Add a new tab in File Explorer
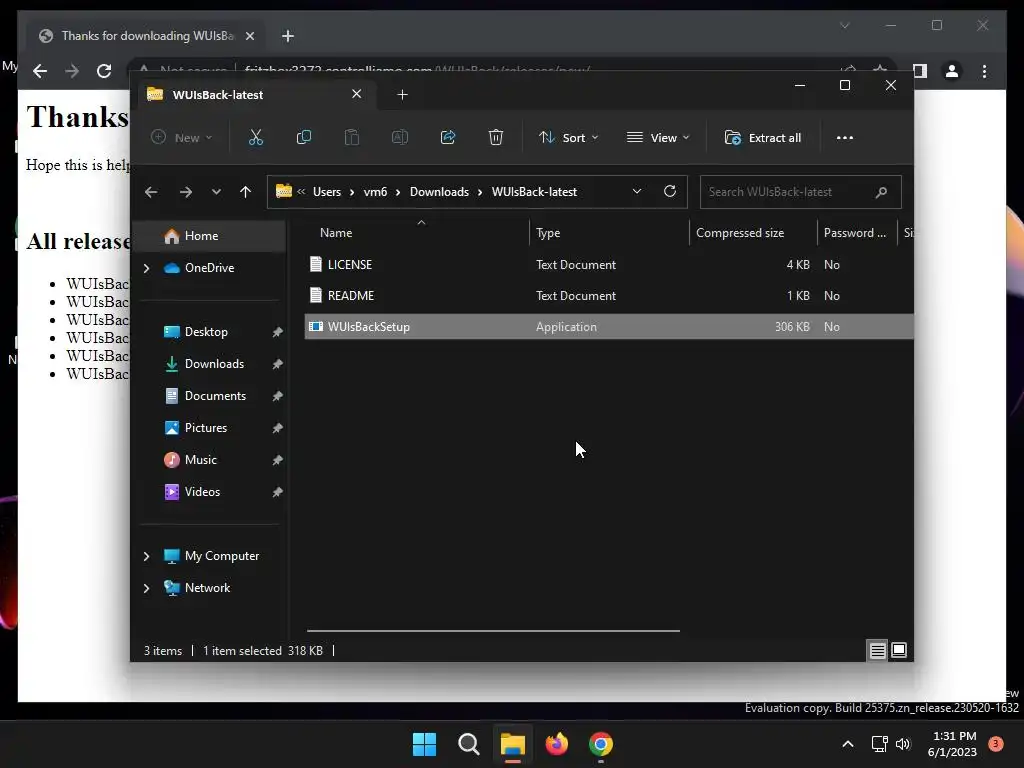 point(402,95)
